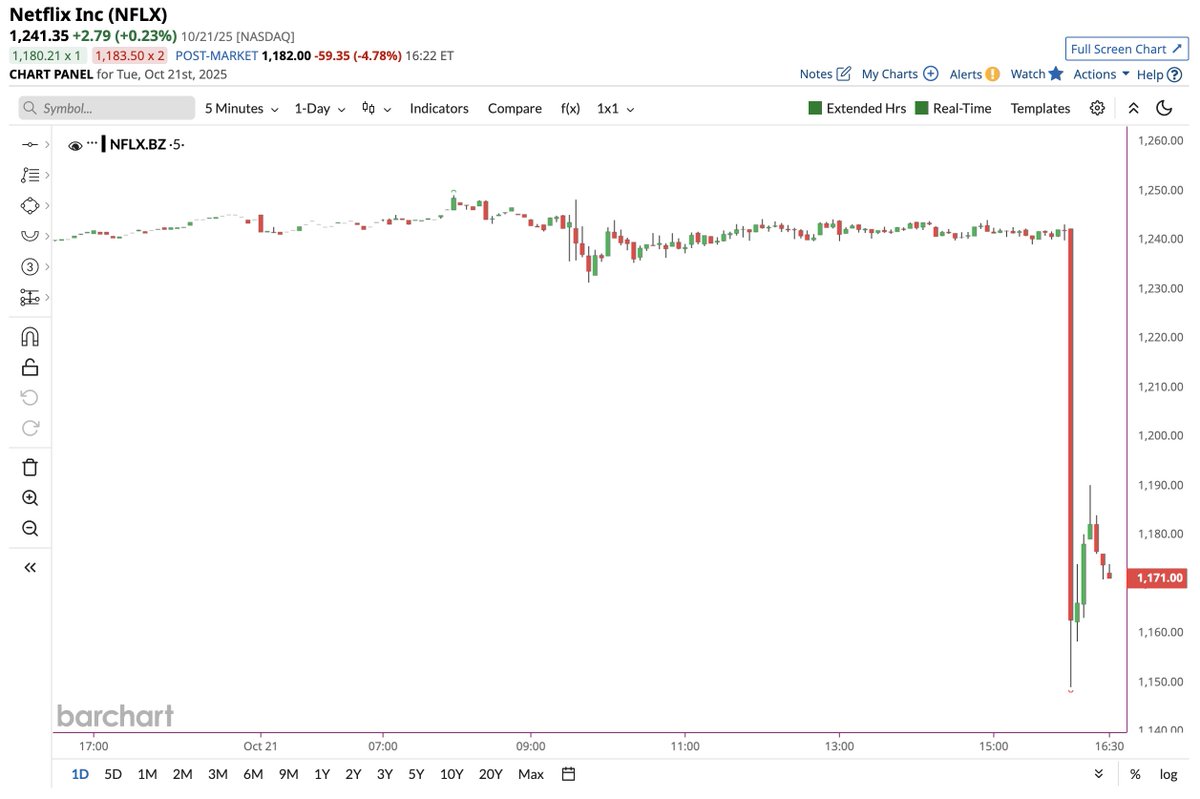Open the calendar date range picker

pos(569,774)
